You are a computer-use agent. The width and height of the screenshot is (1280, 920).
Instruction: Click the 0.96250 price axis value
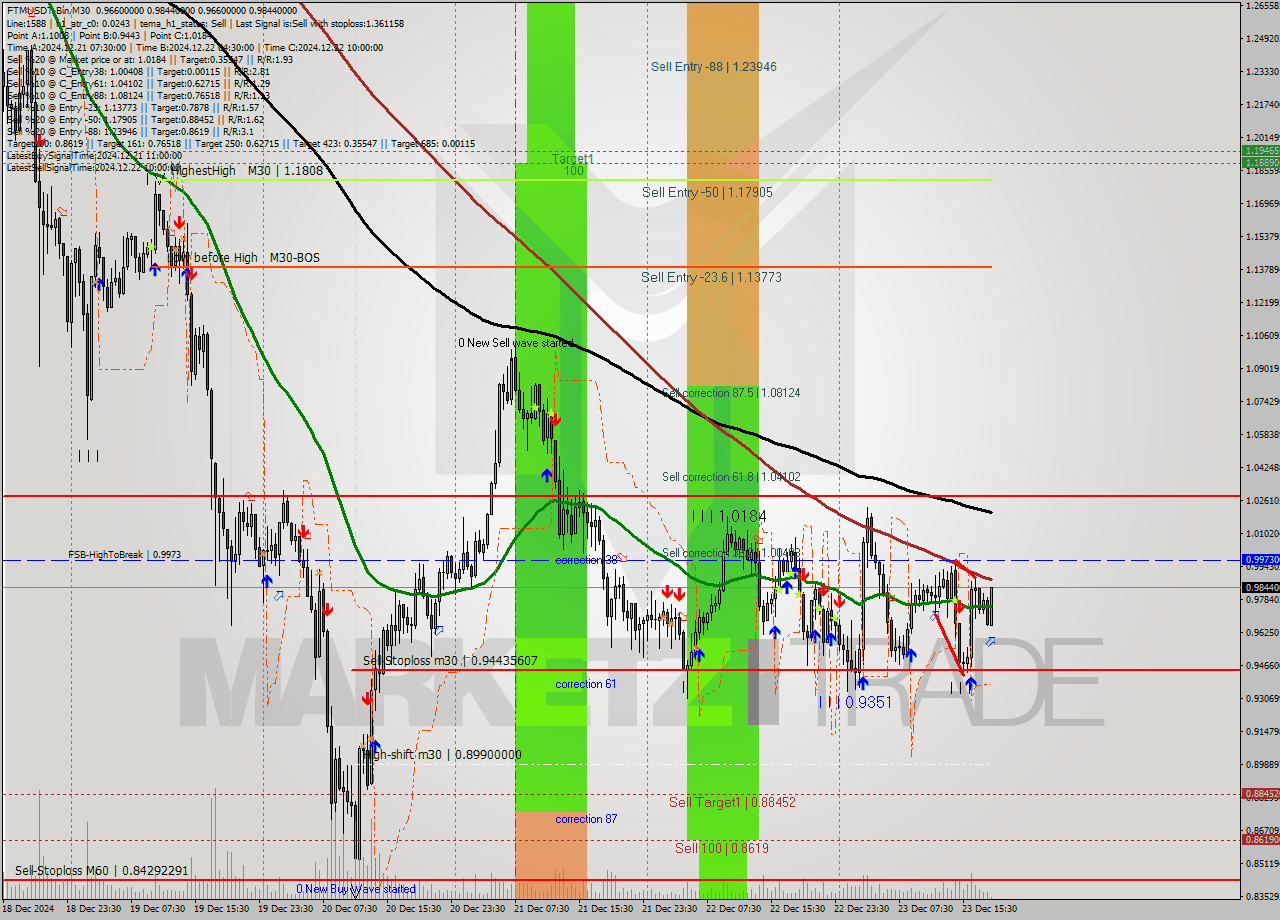(x=1262, y=632)
